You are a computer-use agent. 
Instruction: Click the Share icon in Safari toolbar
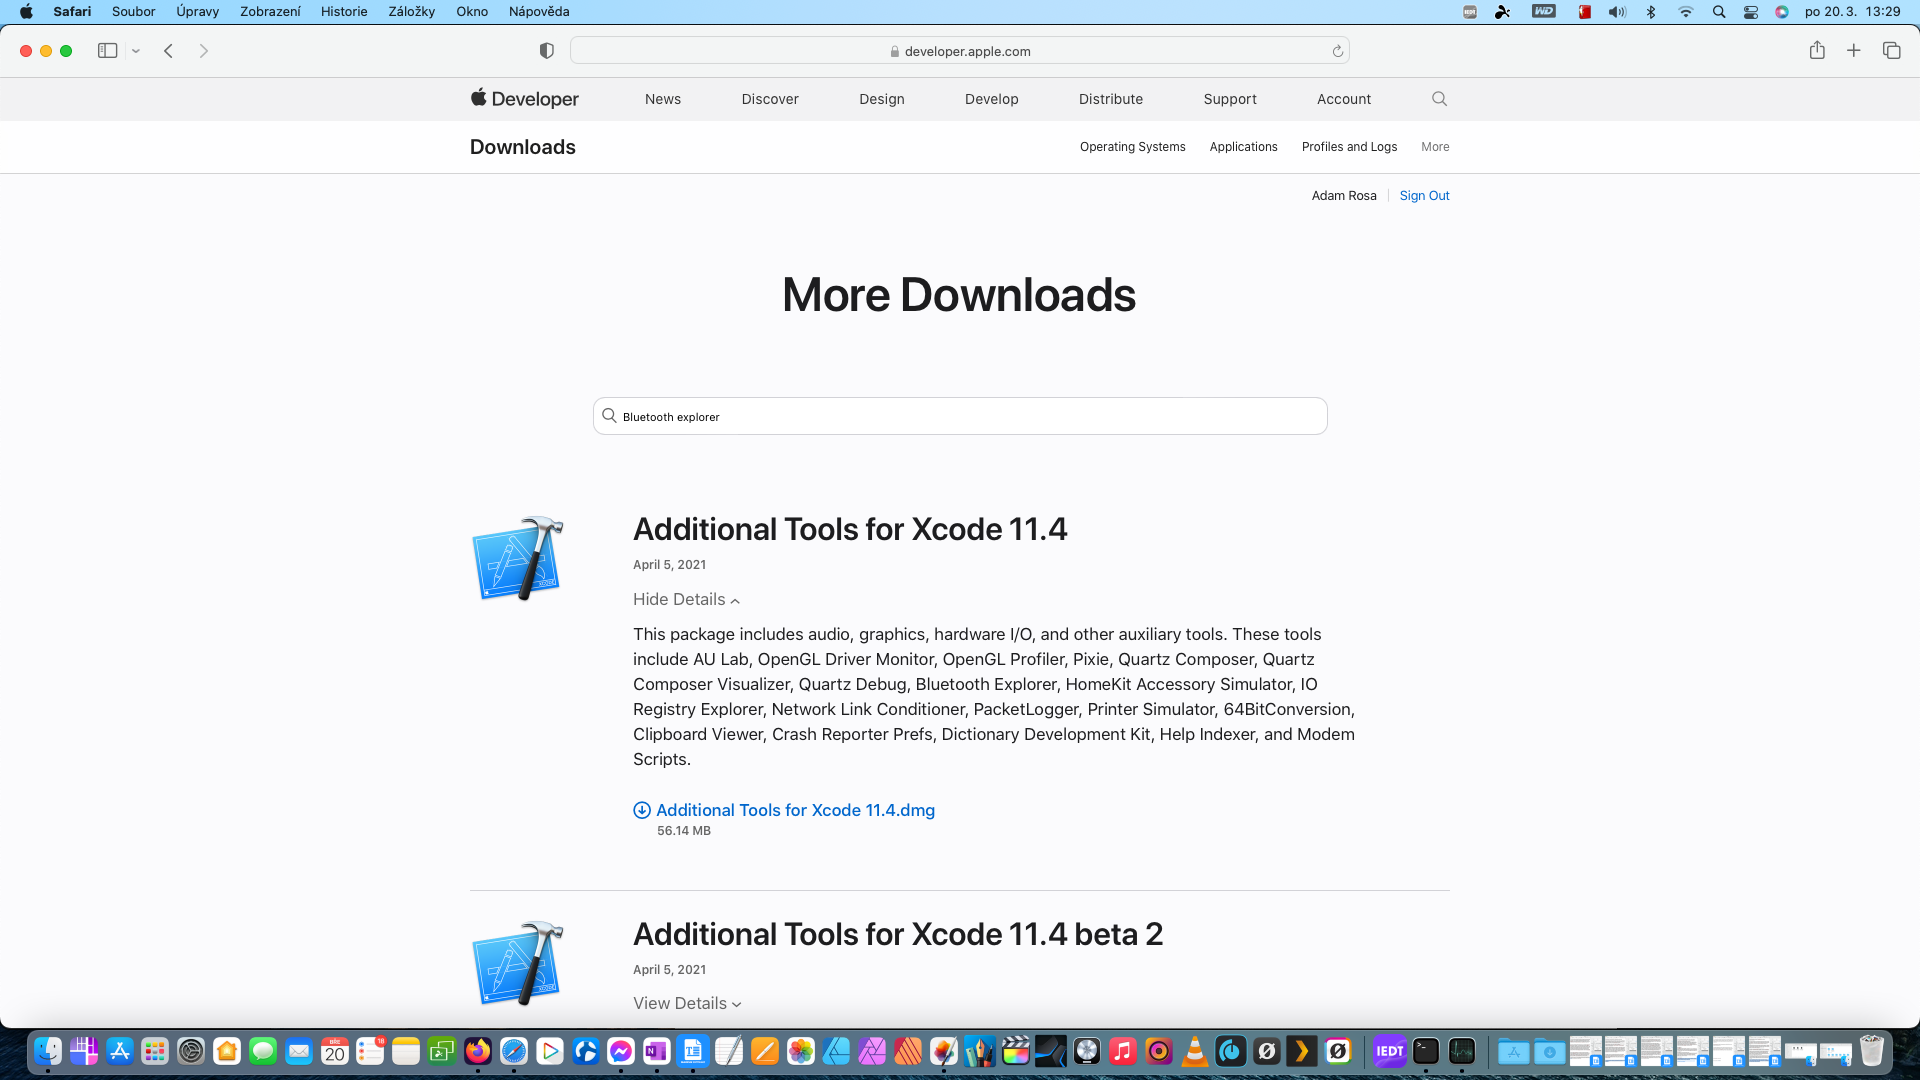click(1817, 51)
